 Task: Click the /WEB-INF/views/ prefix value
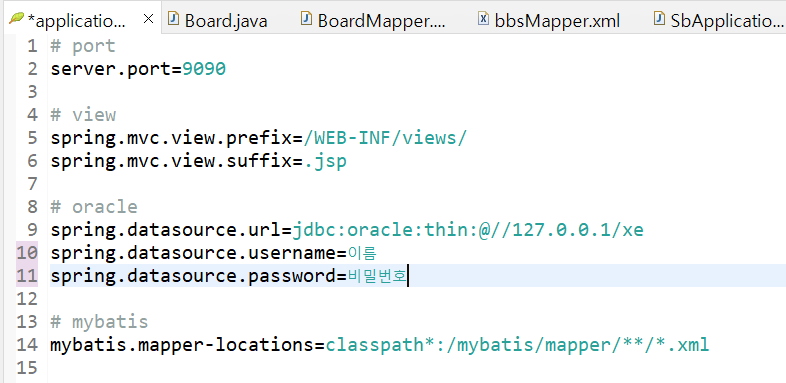pyautogui.click(x=385, y=138)
